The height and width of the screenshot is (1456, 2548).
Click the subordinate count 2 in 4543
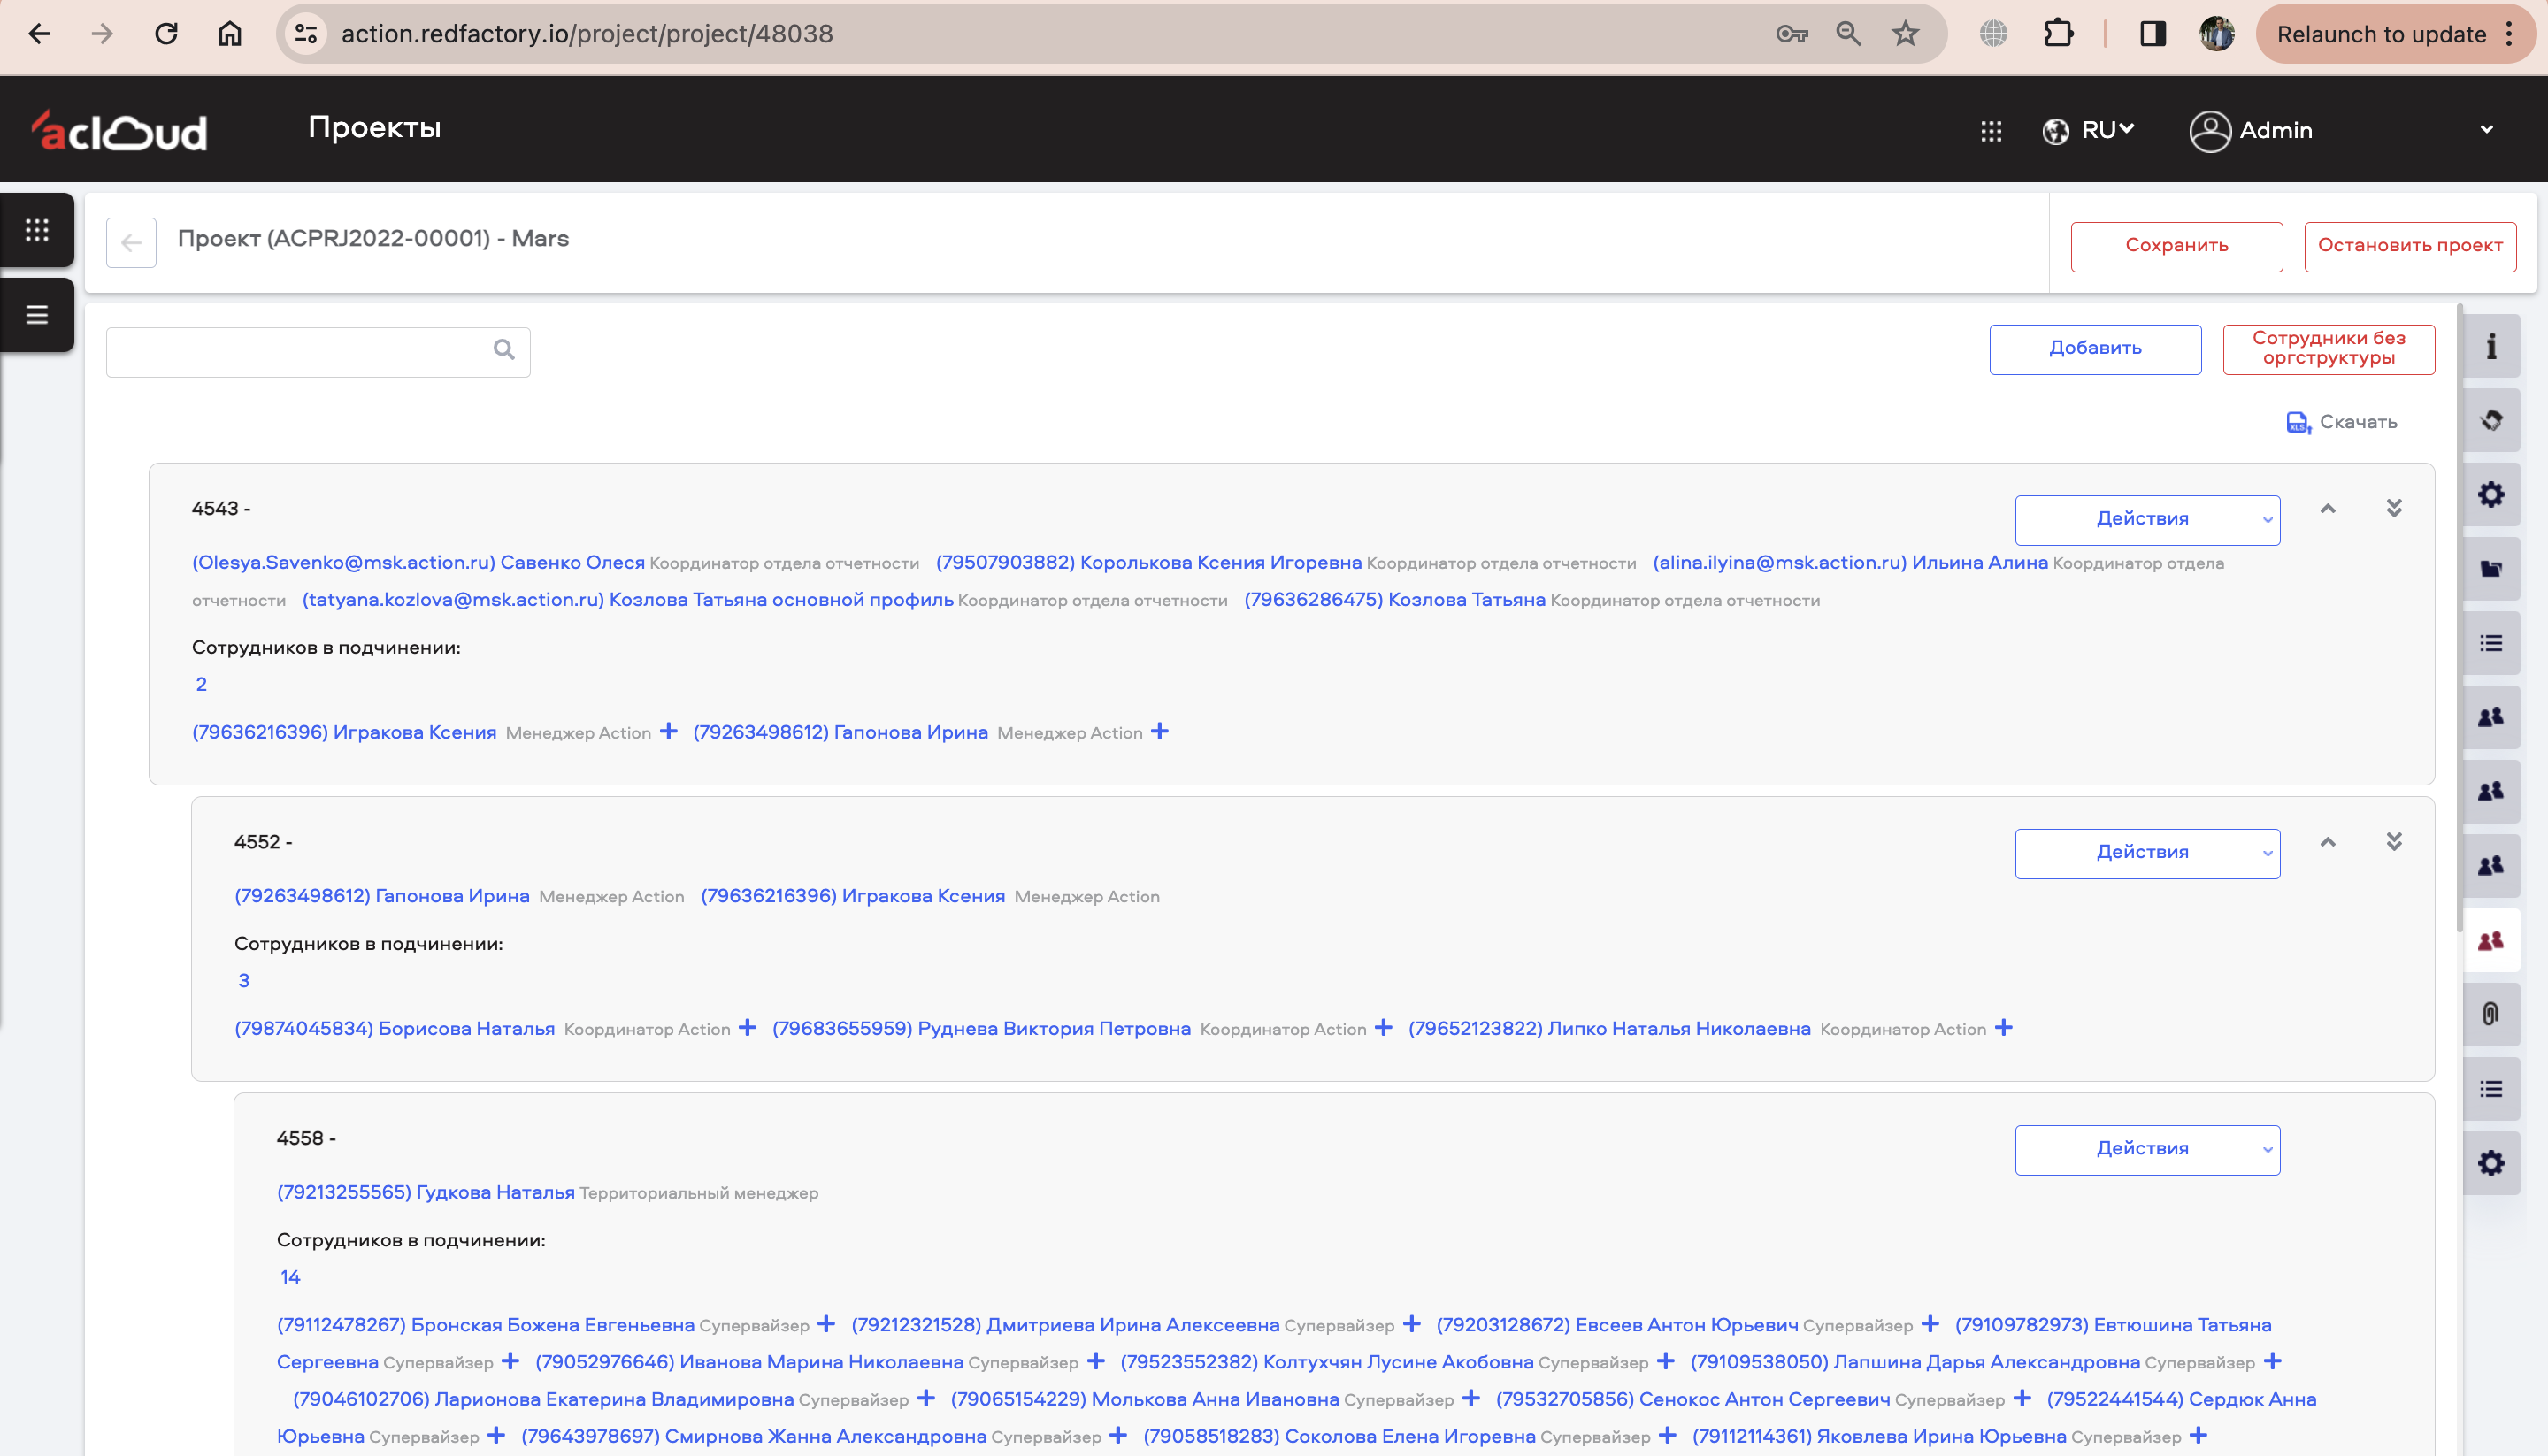coord(201,685)
